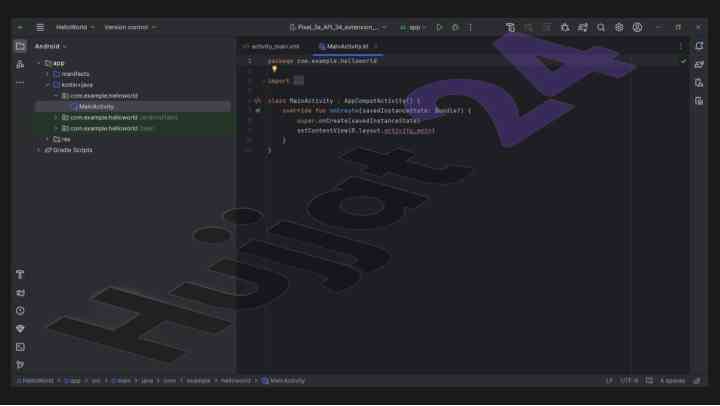Run the app with the play icon
Image resolution: width=720 pixels, height=406 pixels.
pos(439,28)
